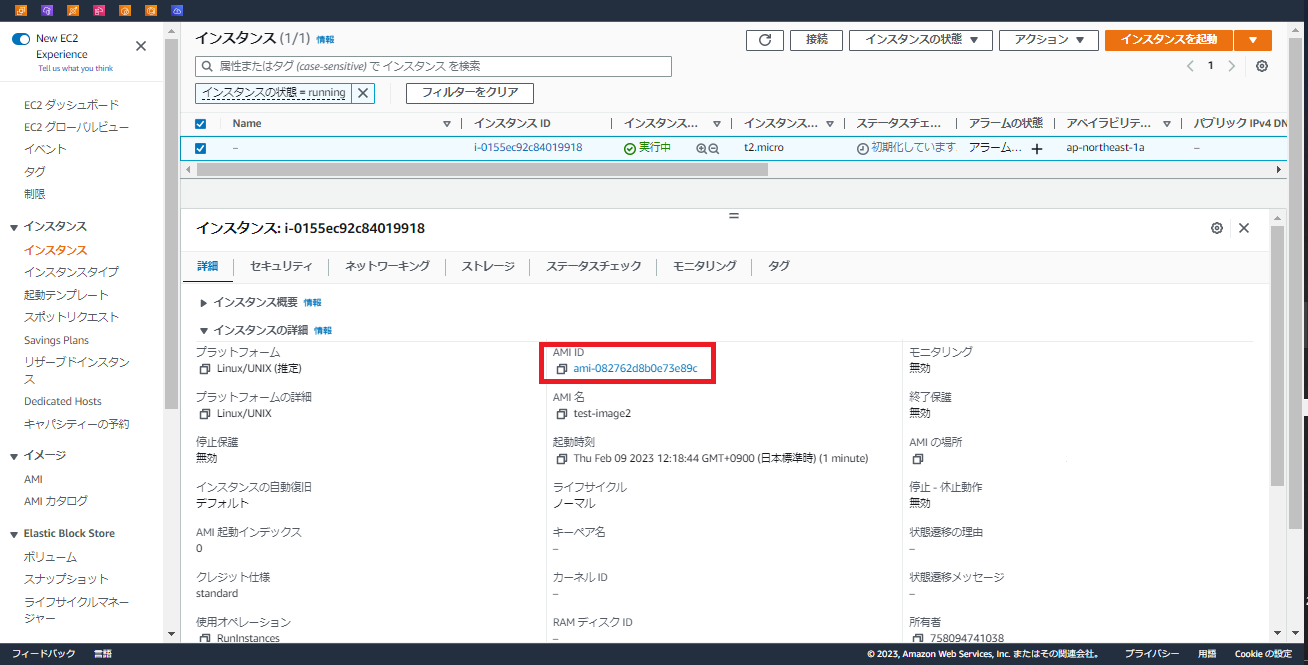Open the インスタンスの状態 dropdown

(920, 40)
